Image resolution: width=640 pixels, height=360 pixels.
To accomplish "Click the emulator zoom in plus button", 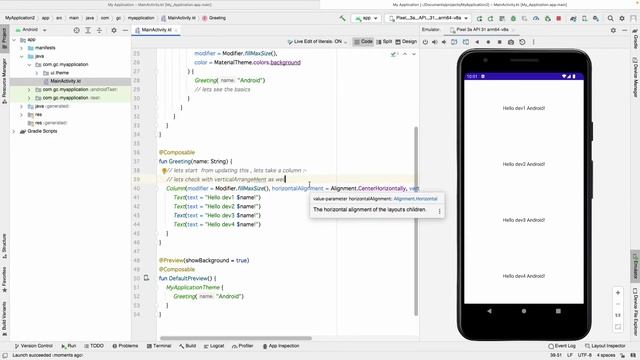I will point(618,293).
